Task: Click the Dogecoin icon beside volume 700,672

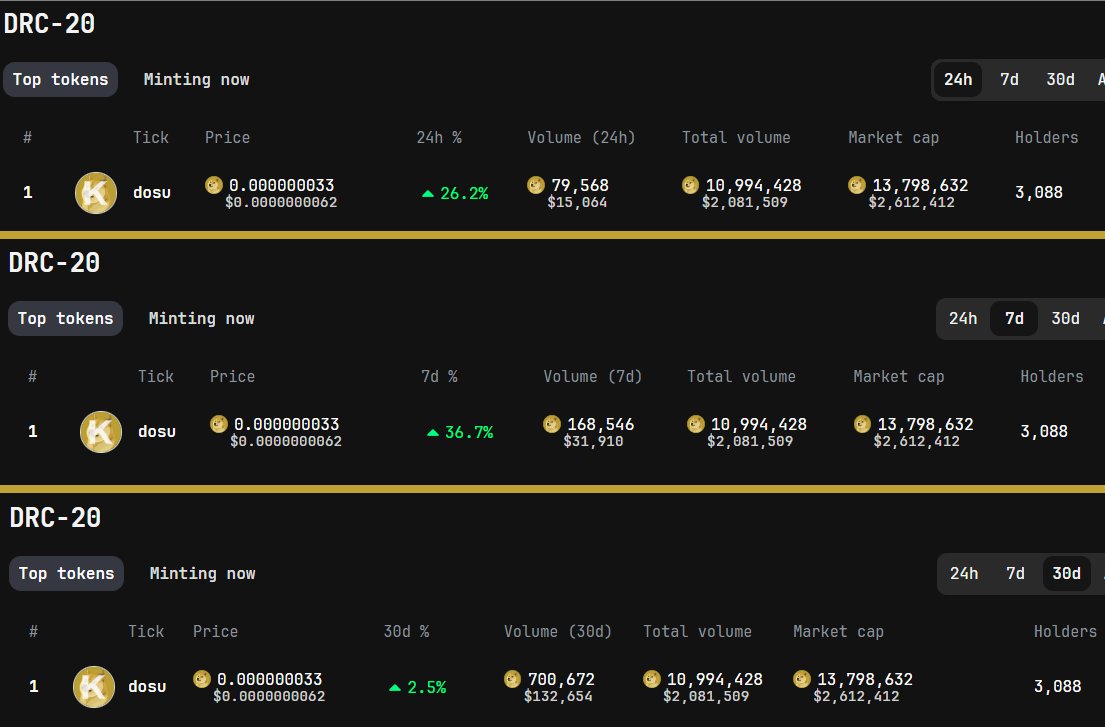Action: [x=512, y=678]
